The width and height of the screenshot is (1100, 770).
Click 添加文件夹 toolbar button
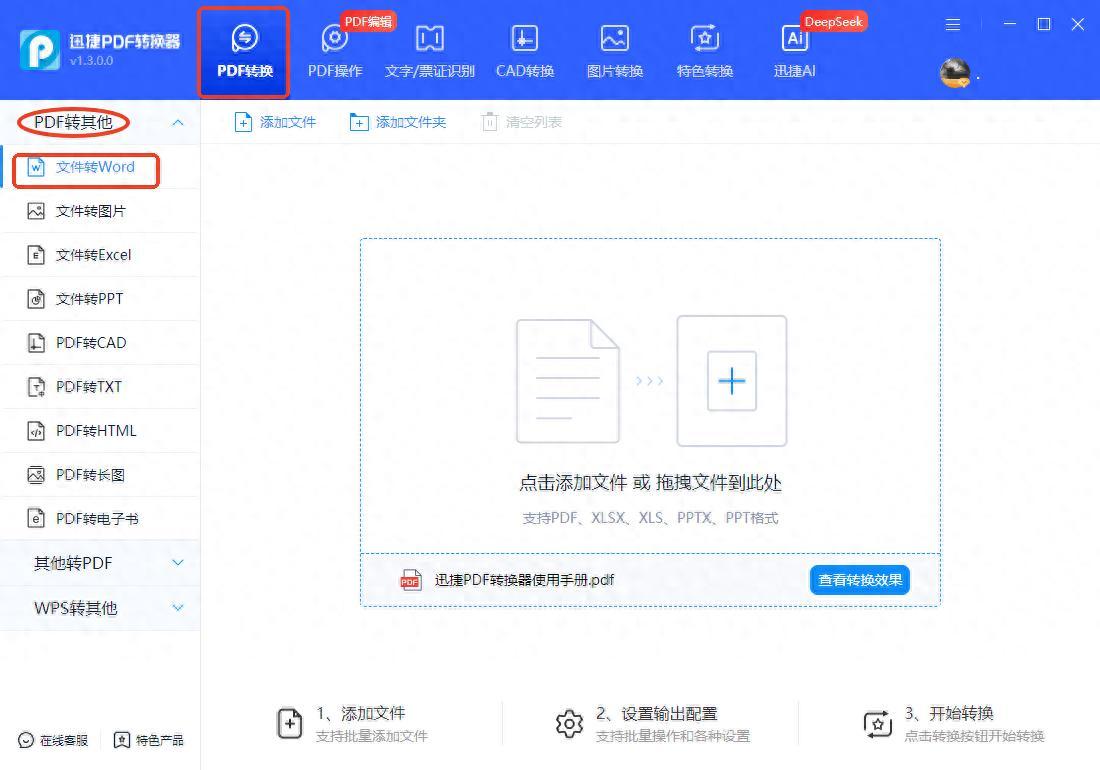coord(397,122)
